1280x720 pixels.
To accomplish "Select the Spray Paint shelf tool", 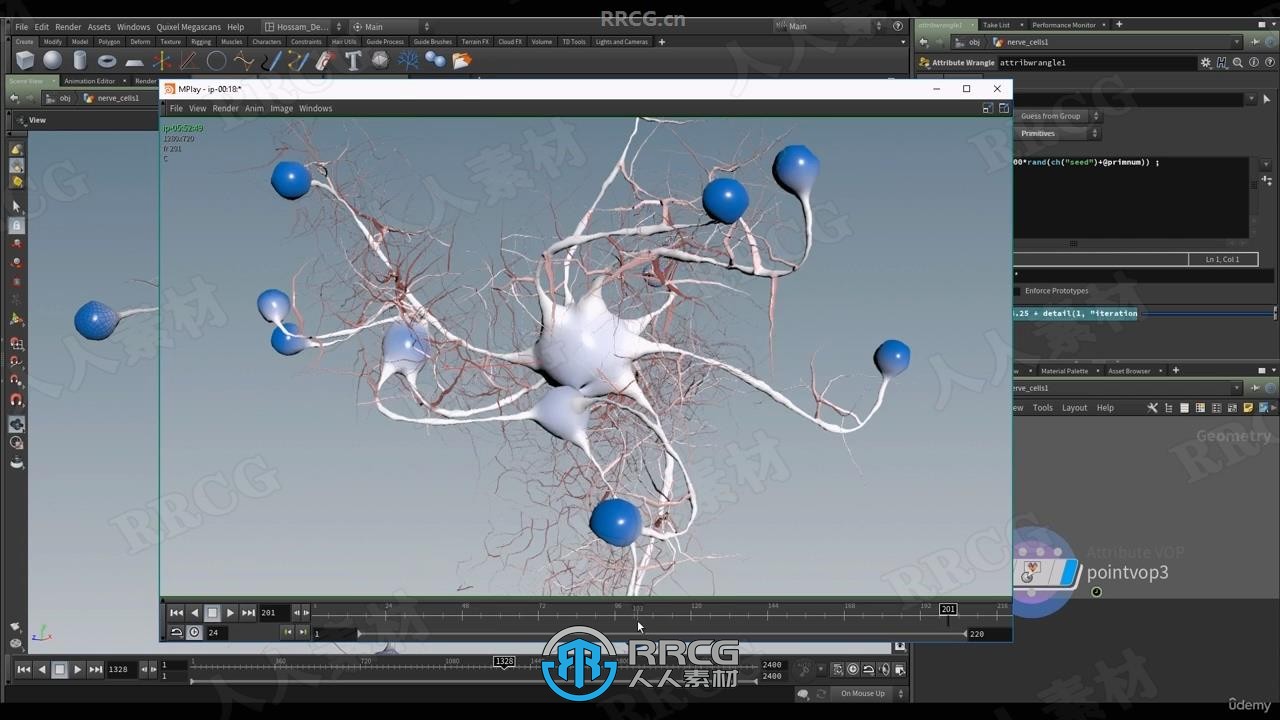I will [x=325, y=61].
